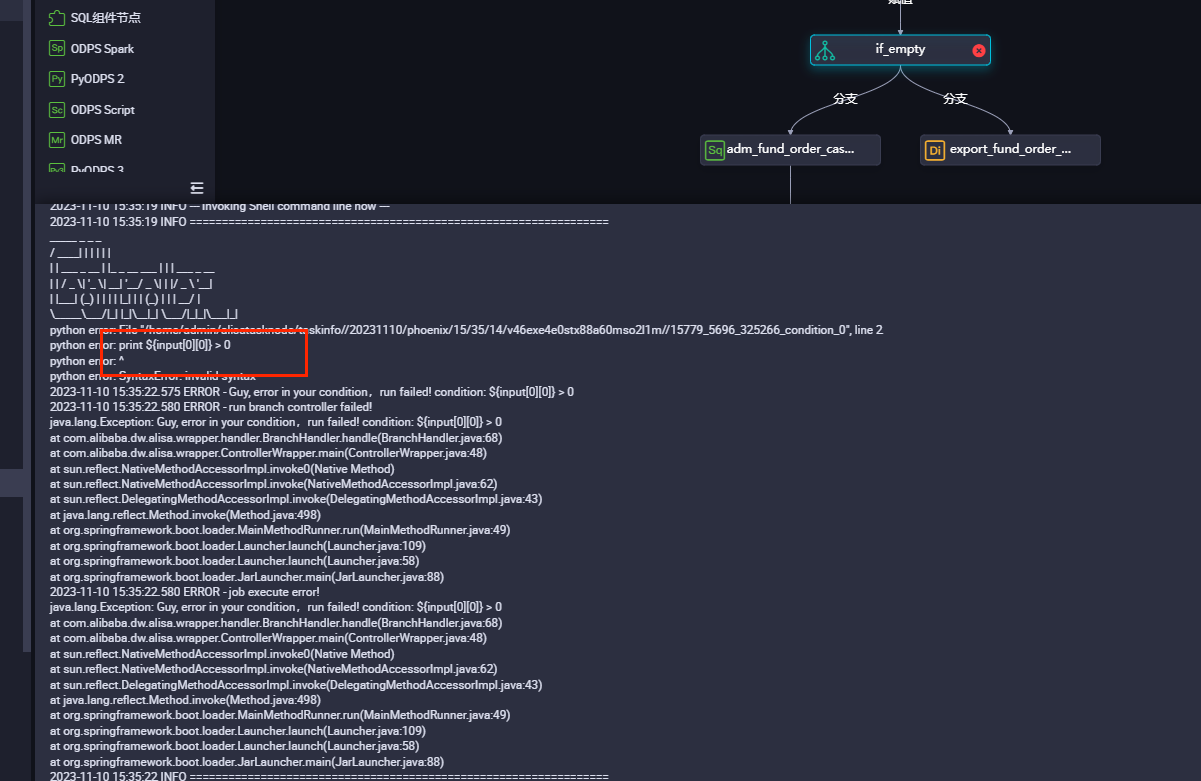1201x781 pixels.
Task: Choose the PyODPS 2 node type label
Action: point(97,78)
